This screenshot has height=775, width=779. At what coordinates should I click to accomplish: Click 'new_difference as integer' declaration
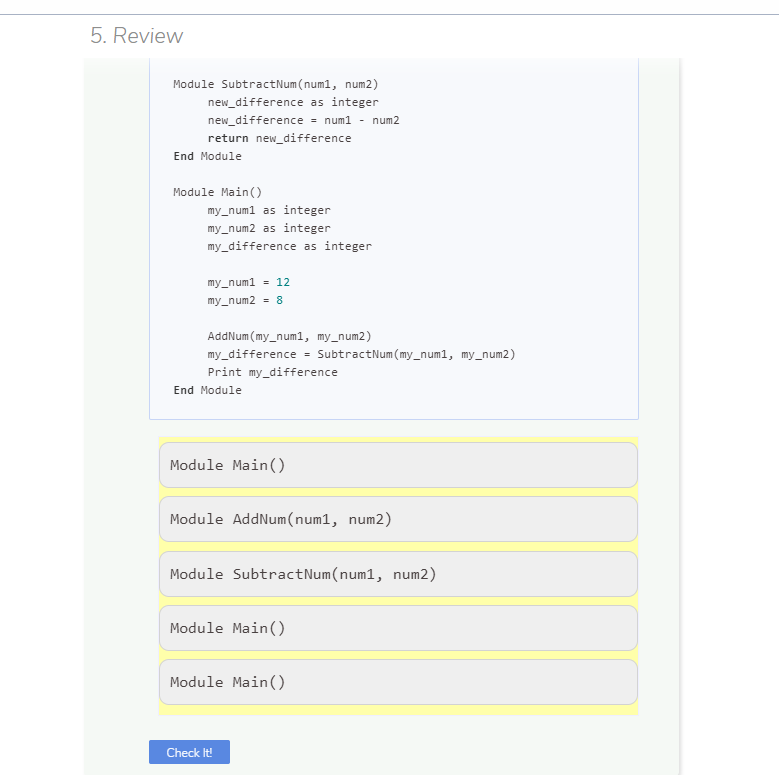[293, 102]
